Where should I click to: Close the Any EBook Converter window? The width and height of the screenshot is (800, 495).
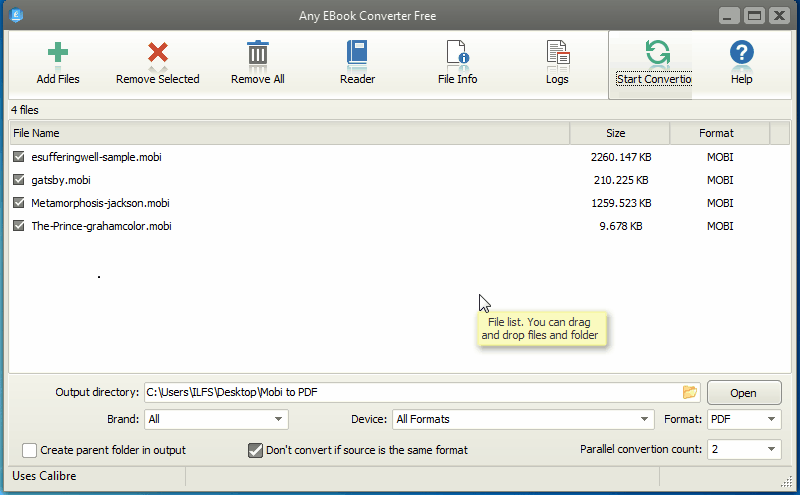point(780,16)
